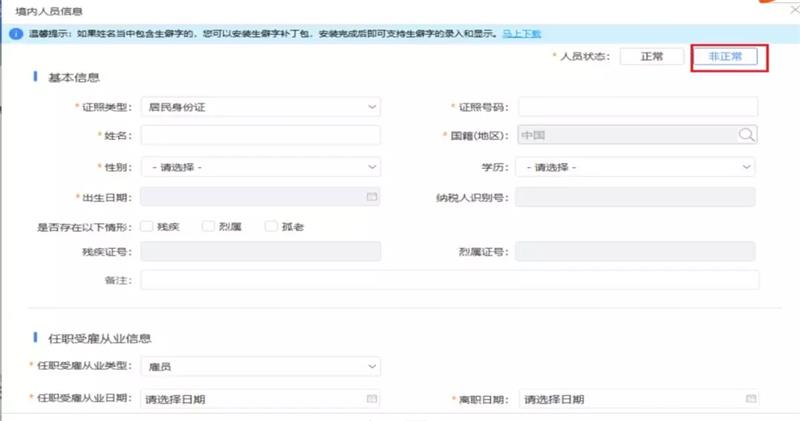The width and height of the screenshot is (800, 421).
Task: Click the 离职日期 date field
Action: (x=639, y=399)
